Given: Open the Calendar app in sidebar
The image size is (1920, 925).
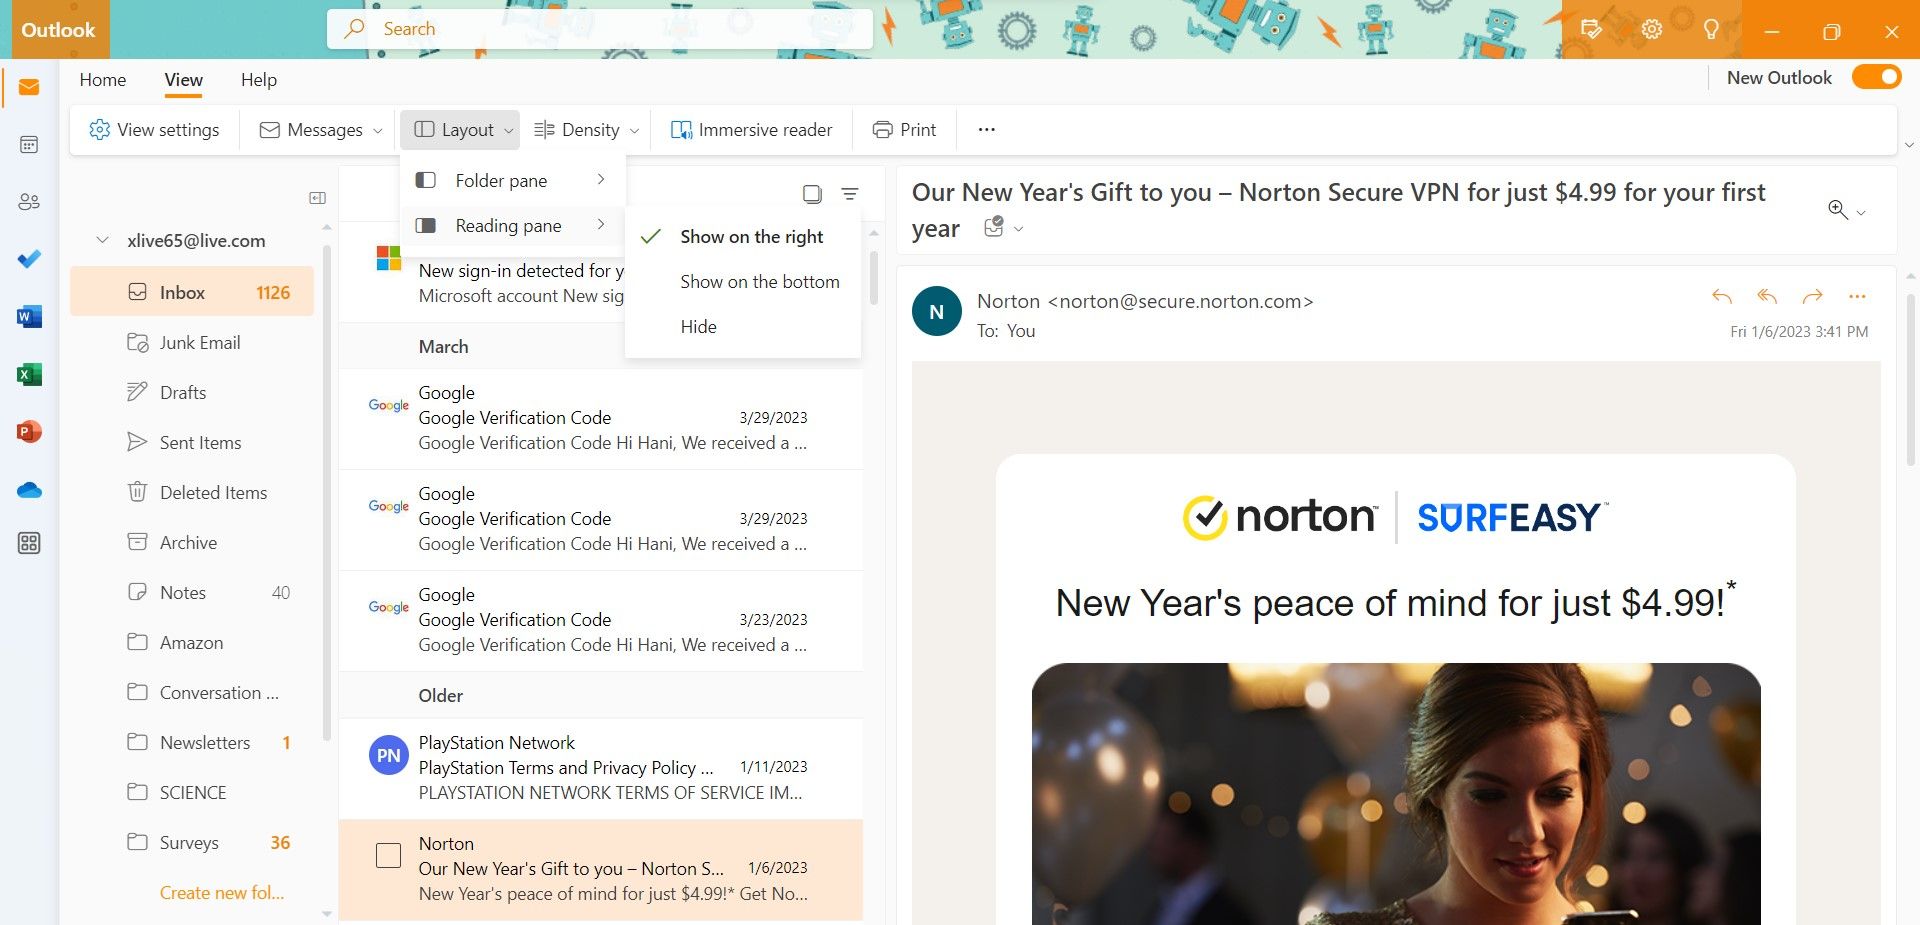Looking at the screenshot, I should (29, 145).
